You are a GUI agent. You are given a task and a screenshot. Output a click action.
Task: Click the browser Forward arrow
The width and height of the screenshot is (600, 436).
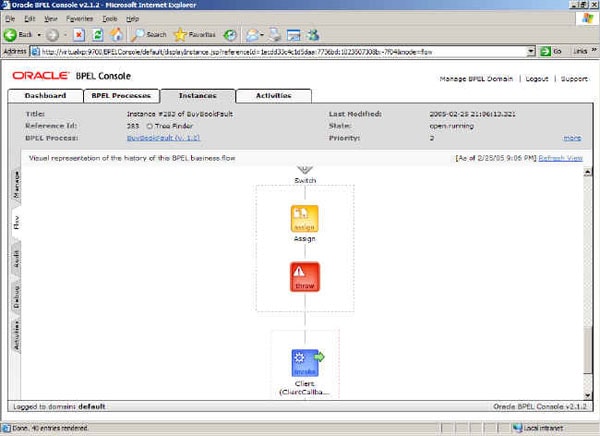coord(52,35)
